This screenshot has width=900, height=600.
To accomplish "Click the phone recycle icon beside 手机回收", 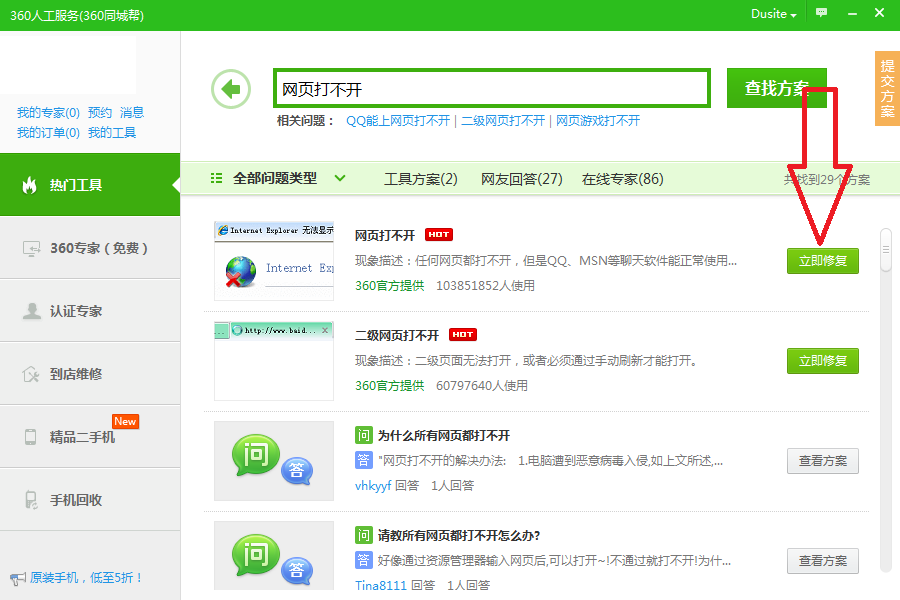I will pyautogui.click(x=31, y=500).
